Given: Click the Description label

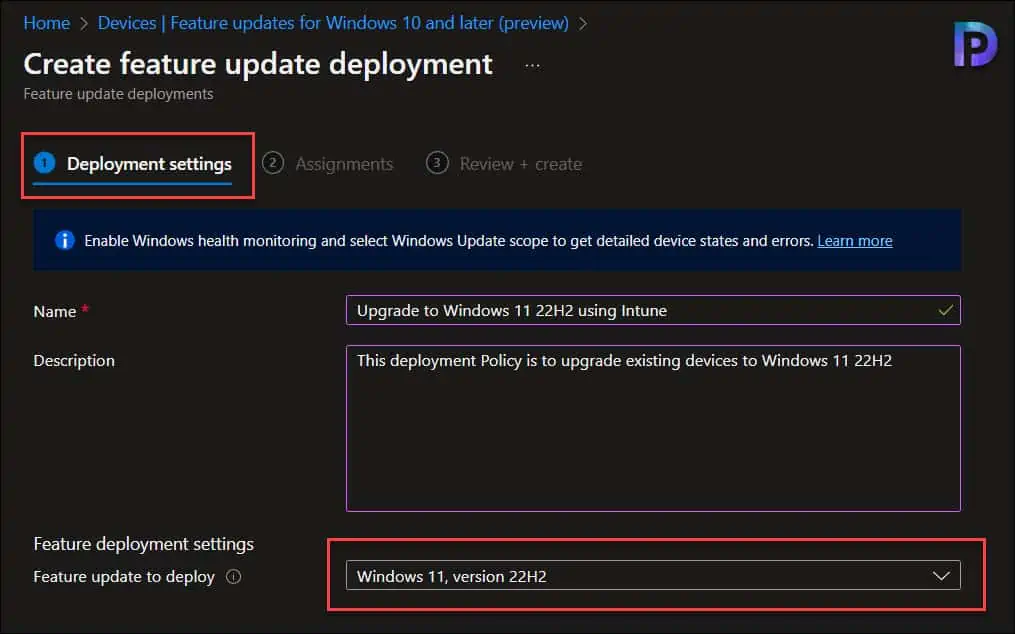Looking at the screenshot, I should pyautogui.click(x=74, y=361).
